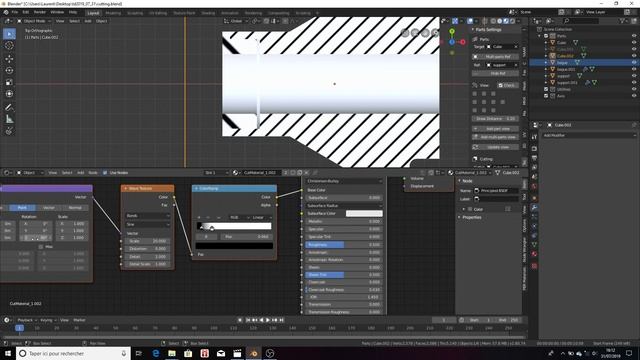Expand the Properties panel in node sidebar
The width and height of the screenshot is (640, 360).
point(460,218)
